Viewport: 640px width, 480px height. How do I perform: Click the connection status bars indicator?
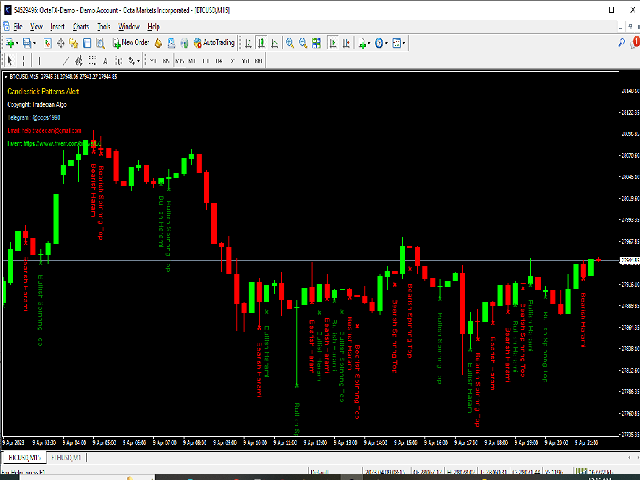[581, 471]
